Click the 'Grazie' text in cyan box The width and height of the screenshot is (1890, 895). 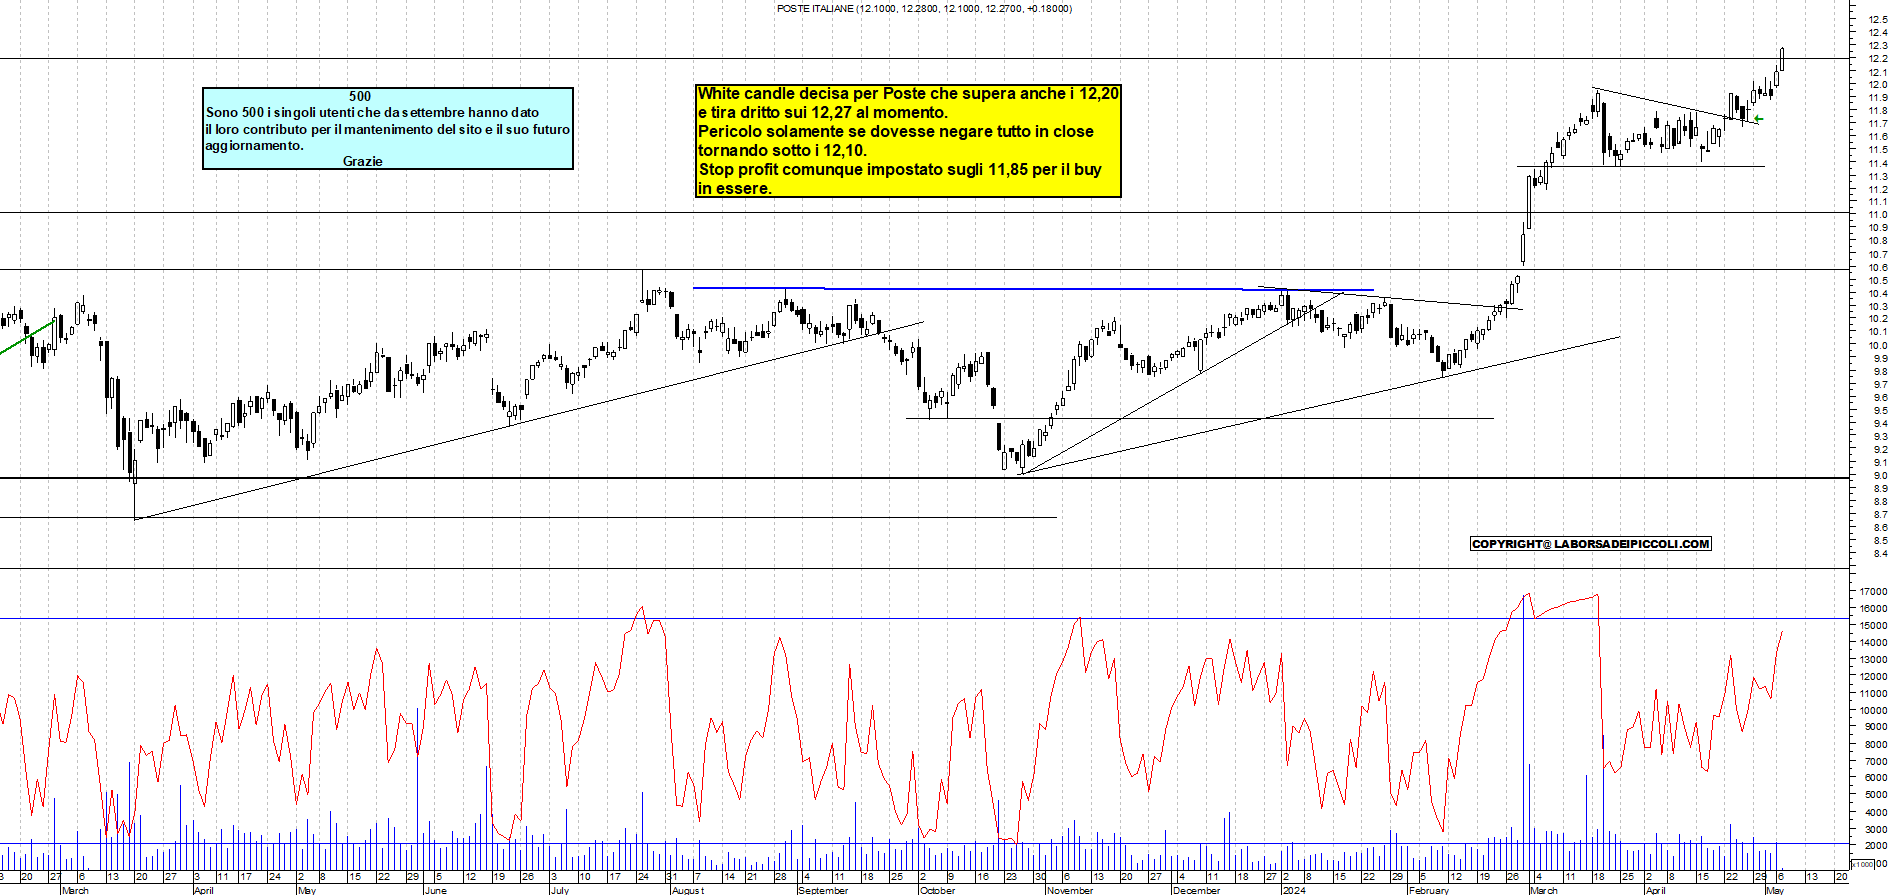[362, 161]
